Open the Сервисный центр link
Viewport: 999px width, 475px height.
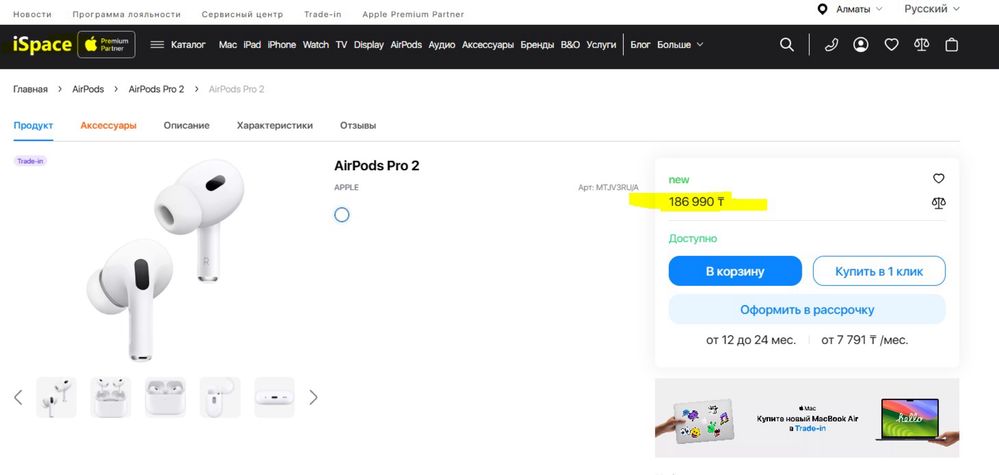click(x=242, y=14)
